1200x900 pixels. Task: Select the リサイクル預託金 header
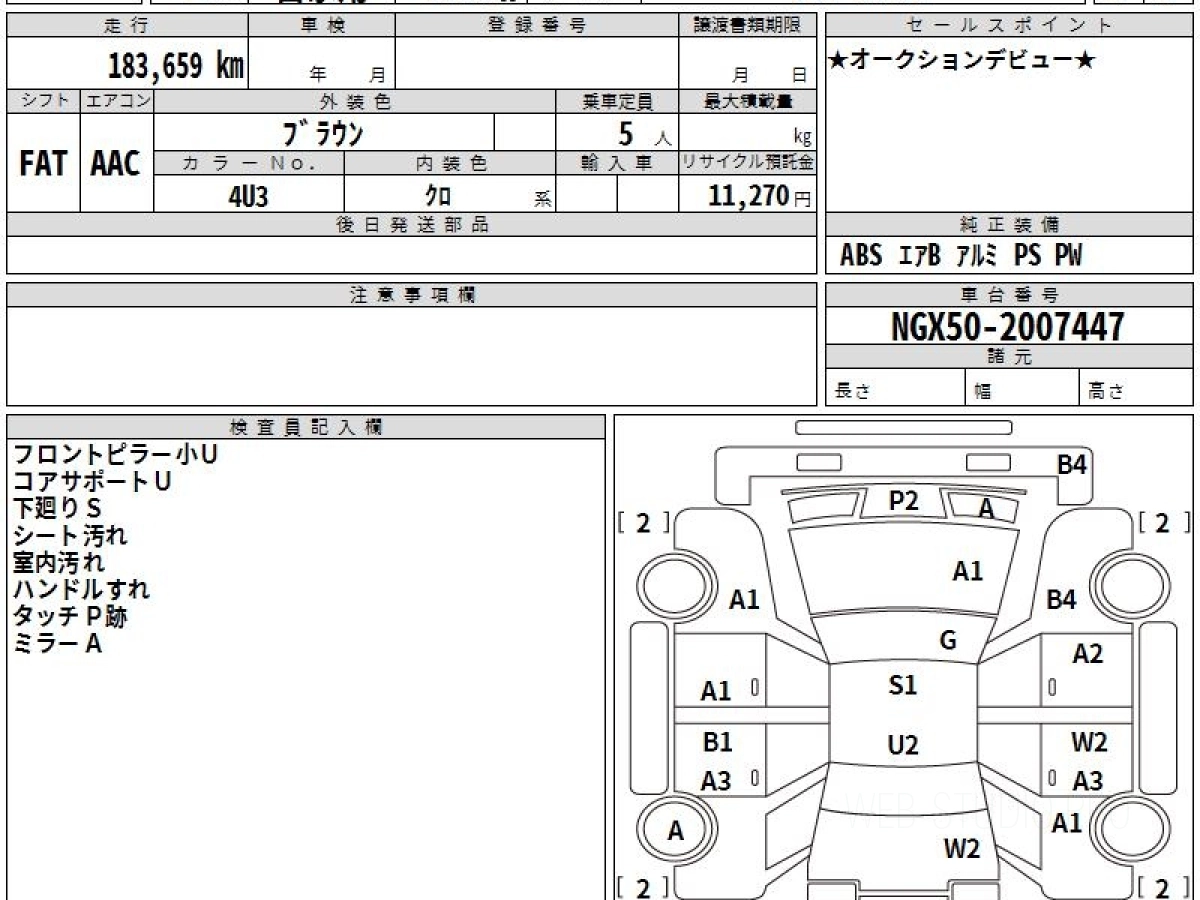coord(748,163)
